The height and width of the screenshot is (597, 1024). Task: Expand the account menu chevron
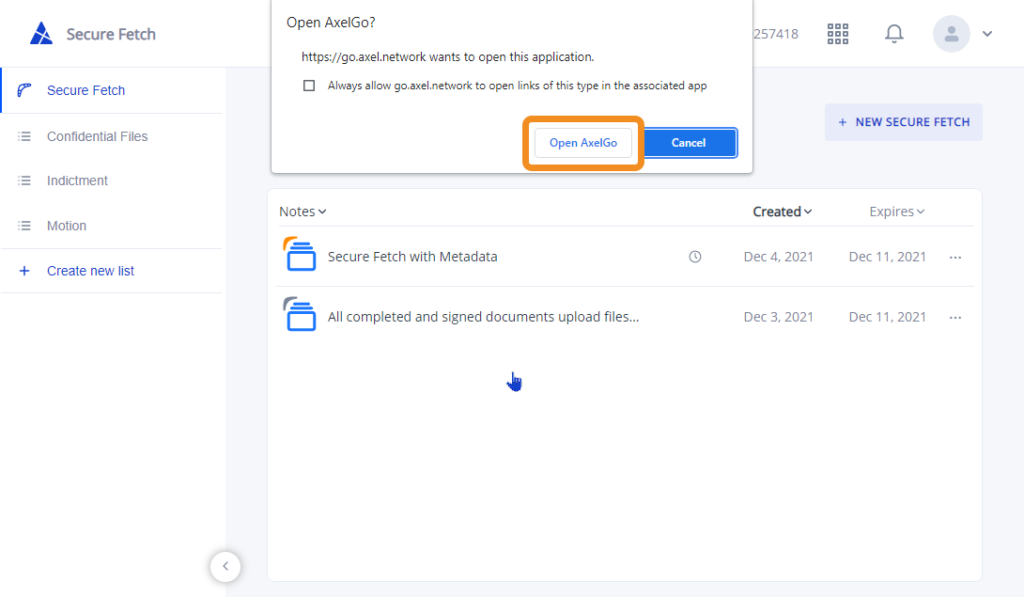(987, 34)
